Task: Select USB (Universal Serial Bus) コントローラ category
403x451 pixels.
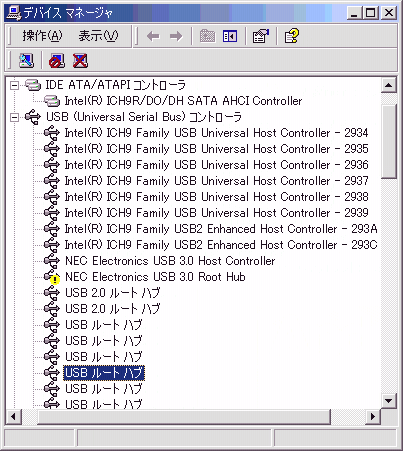Action: (x=144, y=117)
